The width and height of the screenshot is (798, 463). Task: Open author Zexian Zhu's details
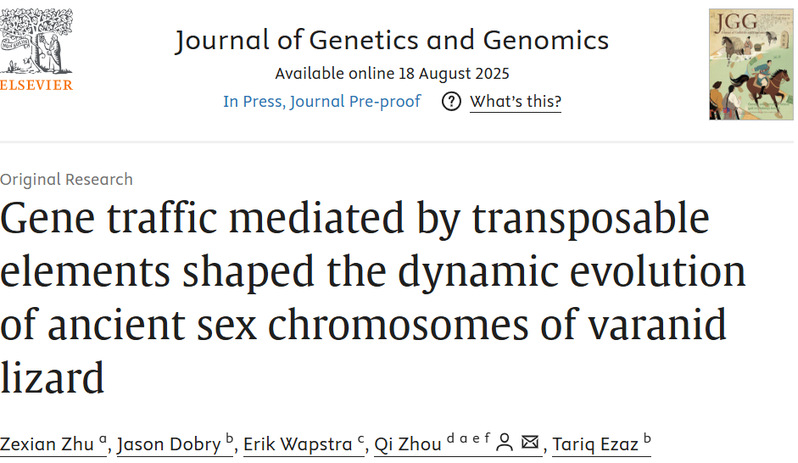click(x=45, y=443)
